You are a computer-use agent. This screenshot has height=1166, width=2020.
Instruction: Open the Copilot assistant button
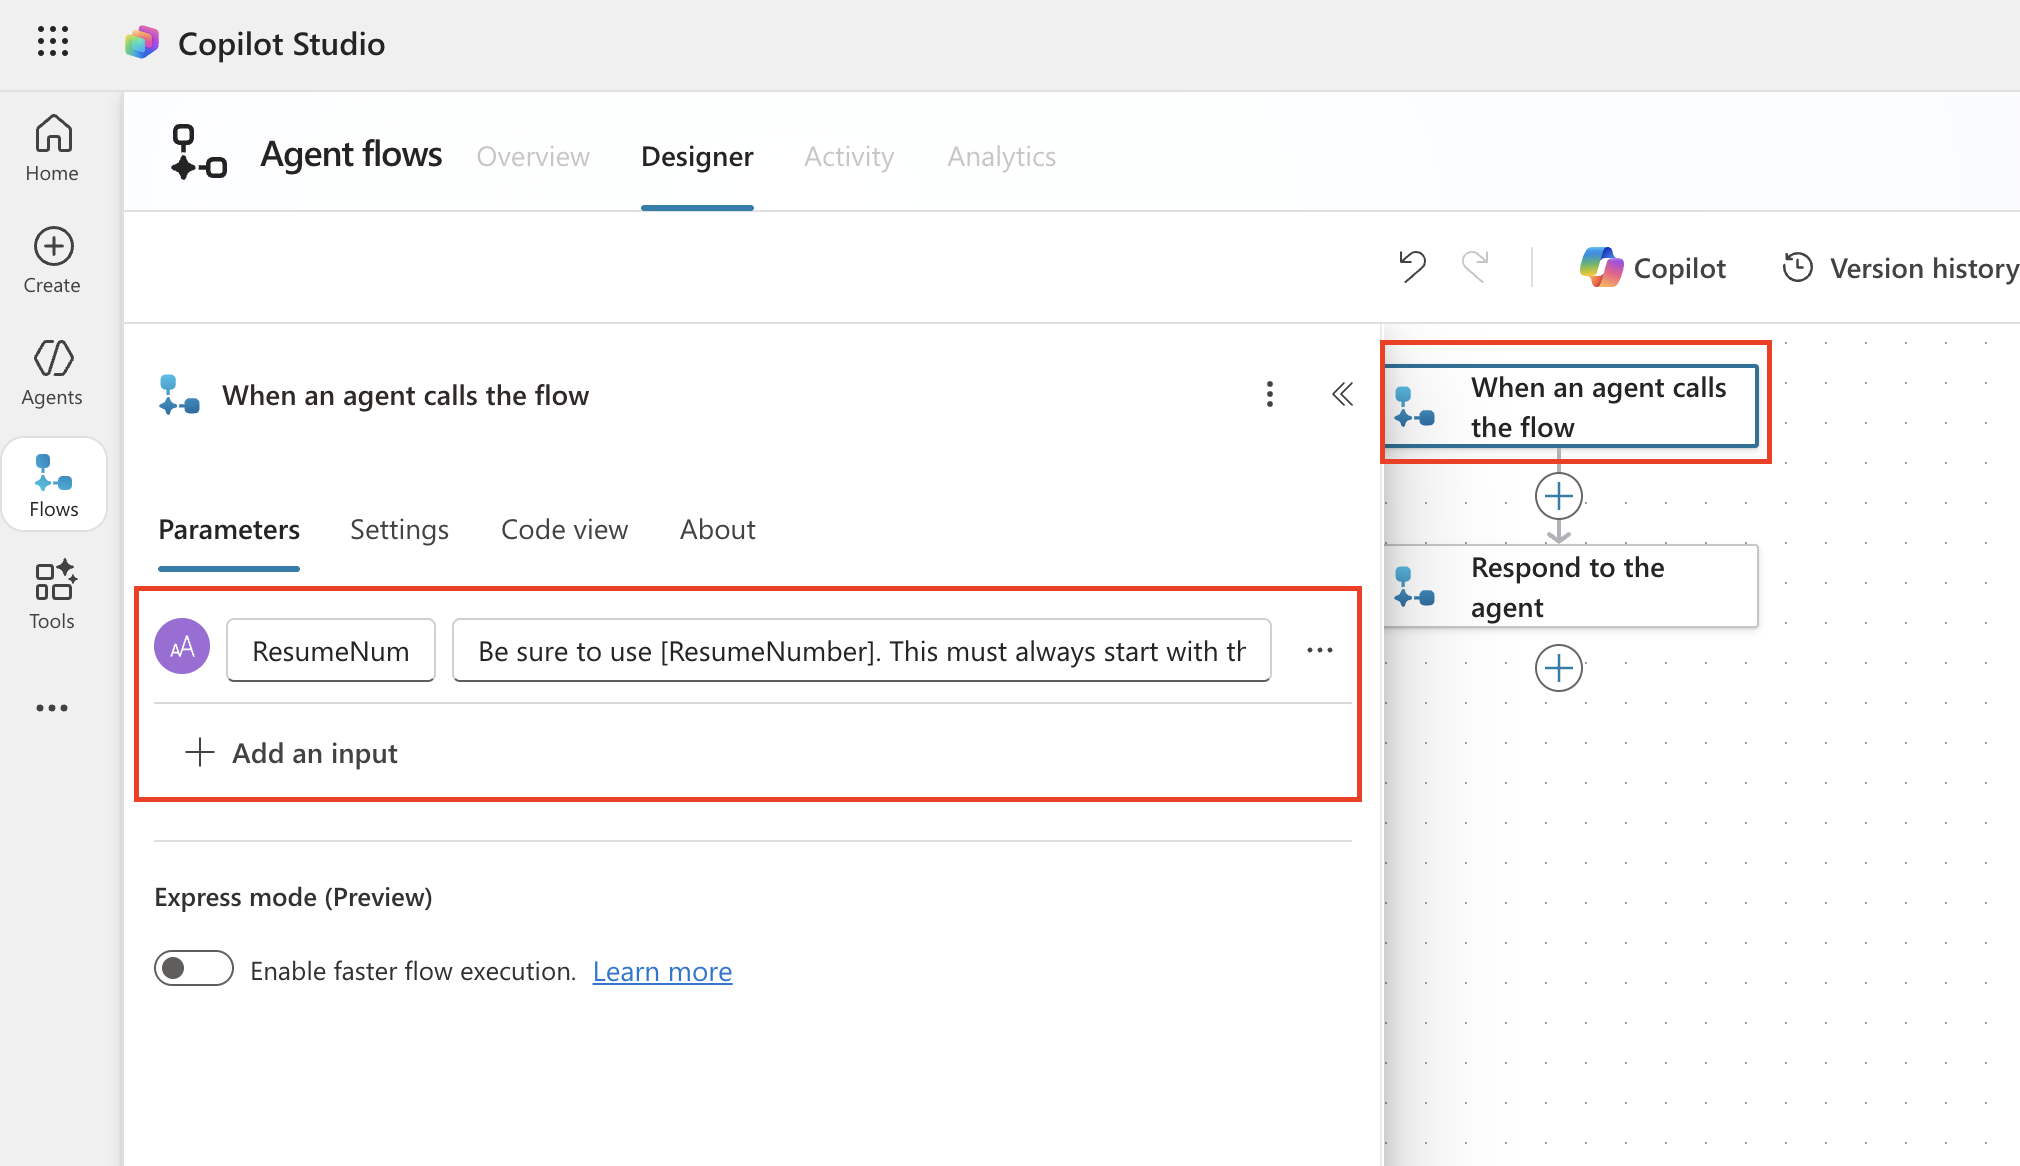tap(1652, 268)
